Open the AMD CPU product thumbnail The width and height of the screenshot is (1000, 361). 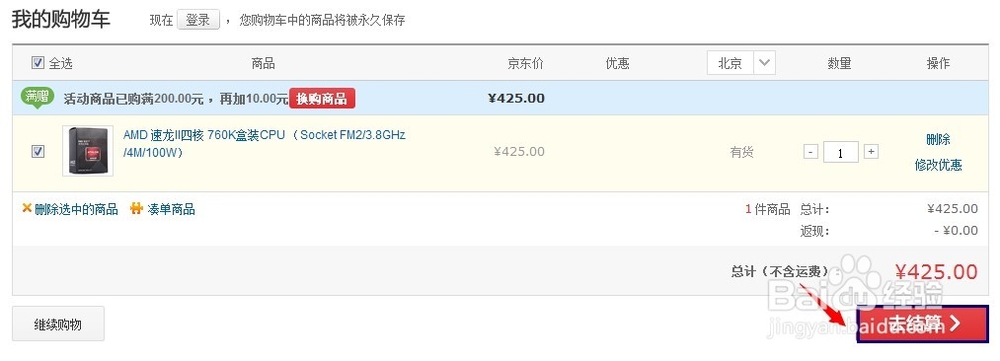pos(88,151)
